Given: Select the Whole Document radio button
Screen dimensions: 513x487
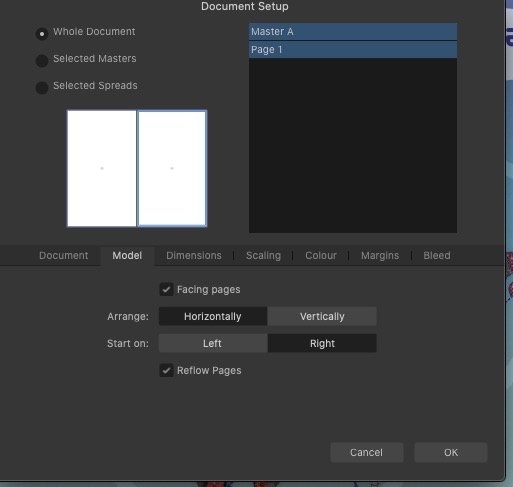Looking at the screenshot, I should tap(42, 34).
